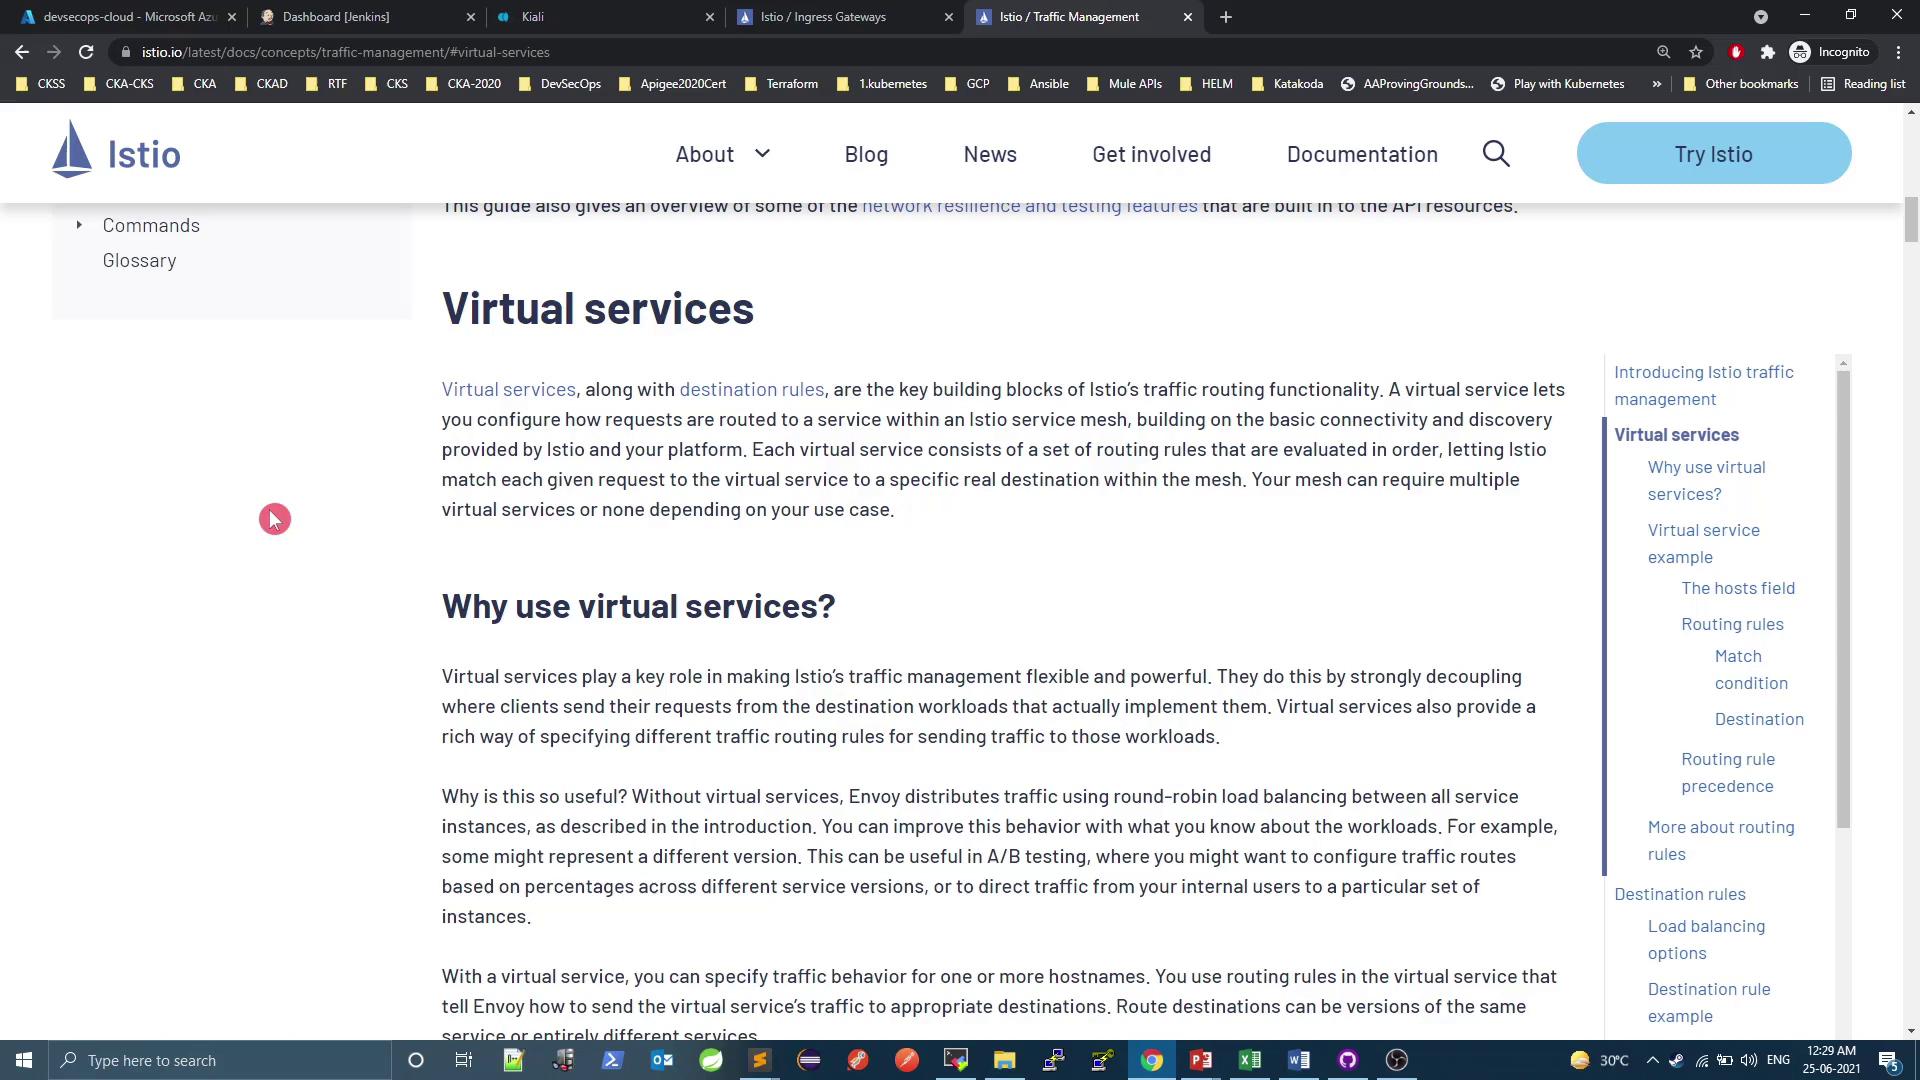The width and height of the screenshot is (1920, 1080).
Task: Open the Chrome extensions puzzle icon
Action: (x=1767, y=52)
